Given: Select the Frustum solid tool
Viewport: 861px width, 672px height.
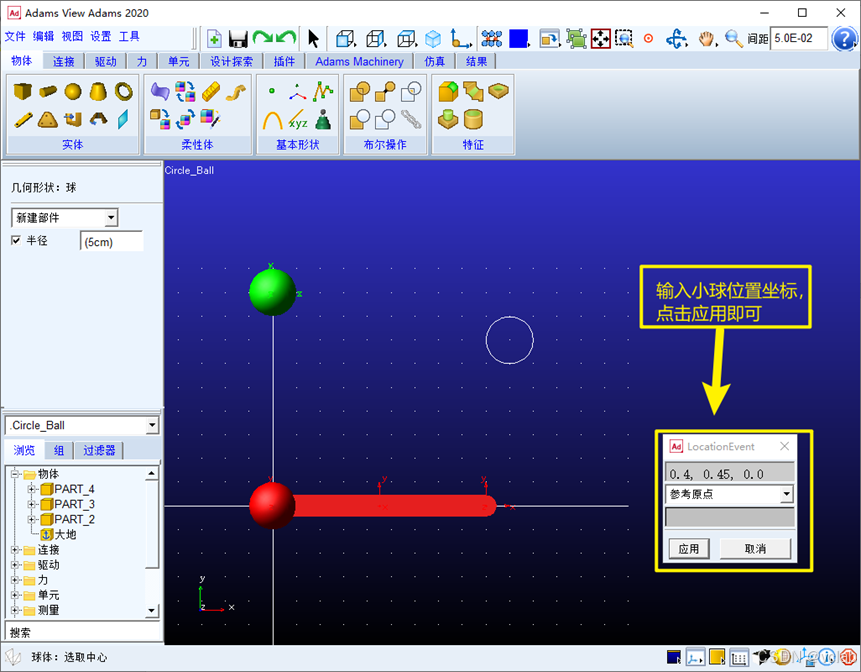Looking at the screenshot, I should (98, 91).
